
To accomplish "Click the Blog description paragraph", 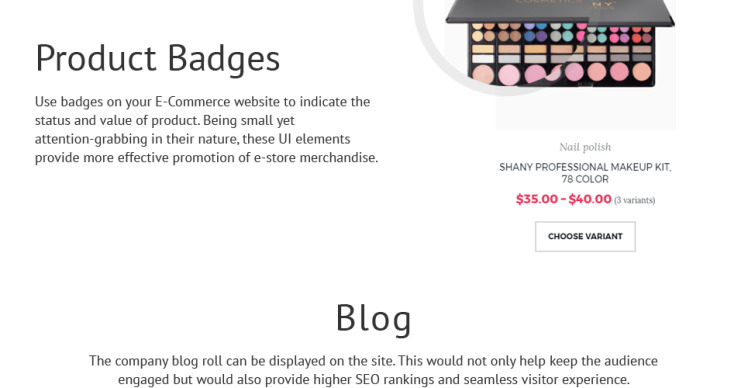I will click(374, 370).
